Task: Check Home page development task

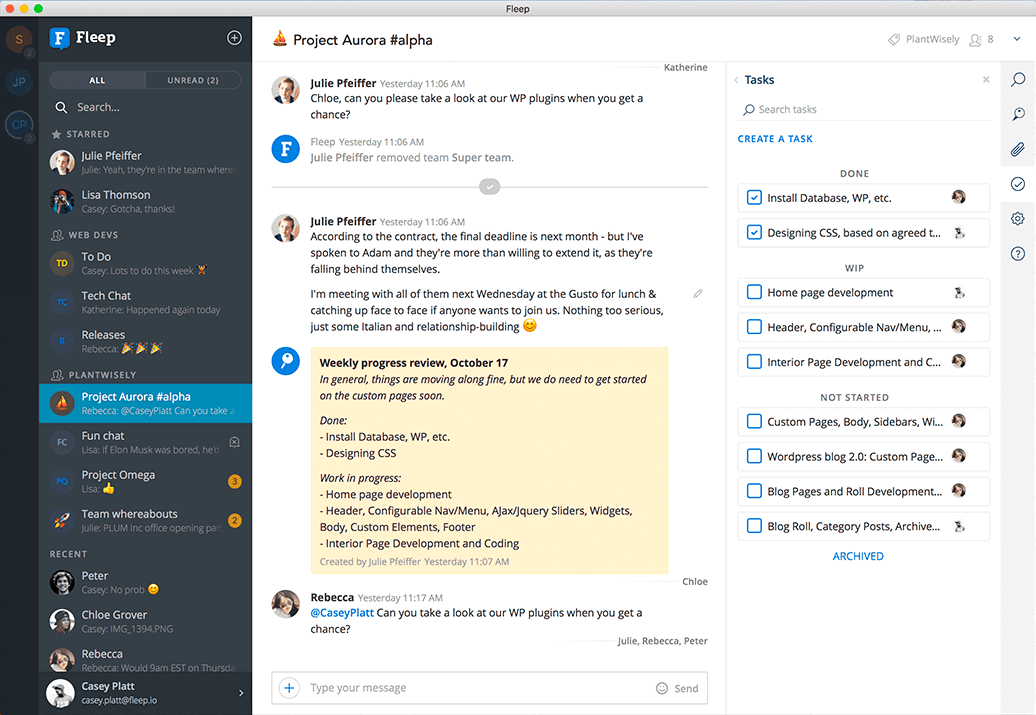Action: (x=754, y=292)
